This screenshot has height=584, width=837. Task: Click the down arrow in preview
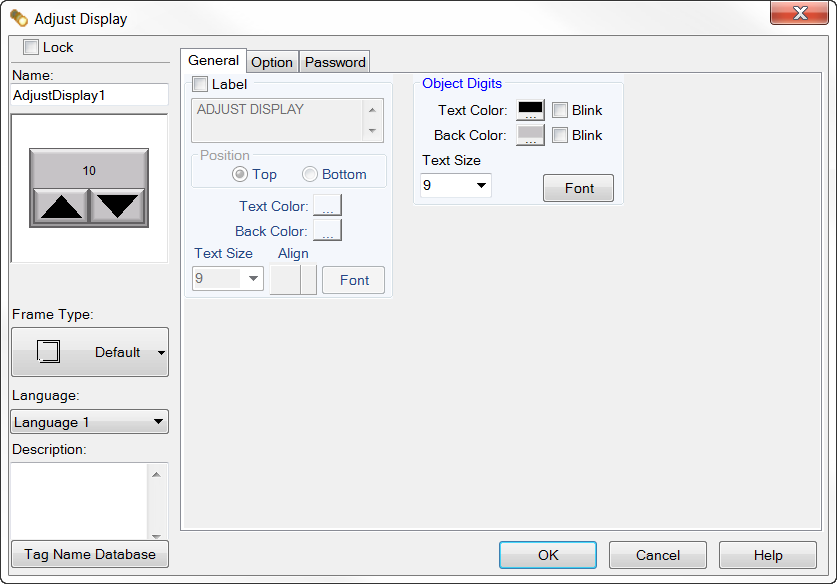click(x=118, y=206)
